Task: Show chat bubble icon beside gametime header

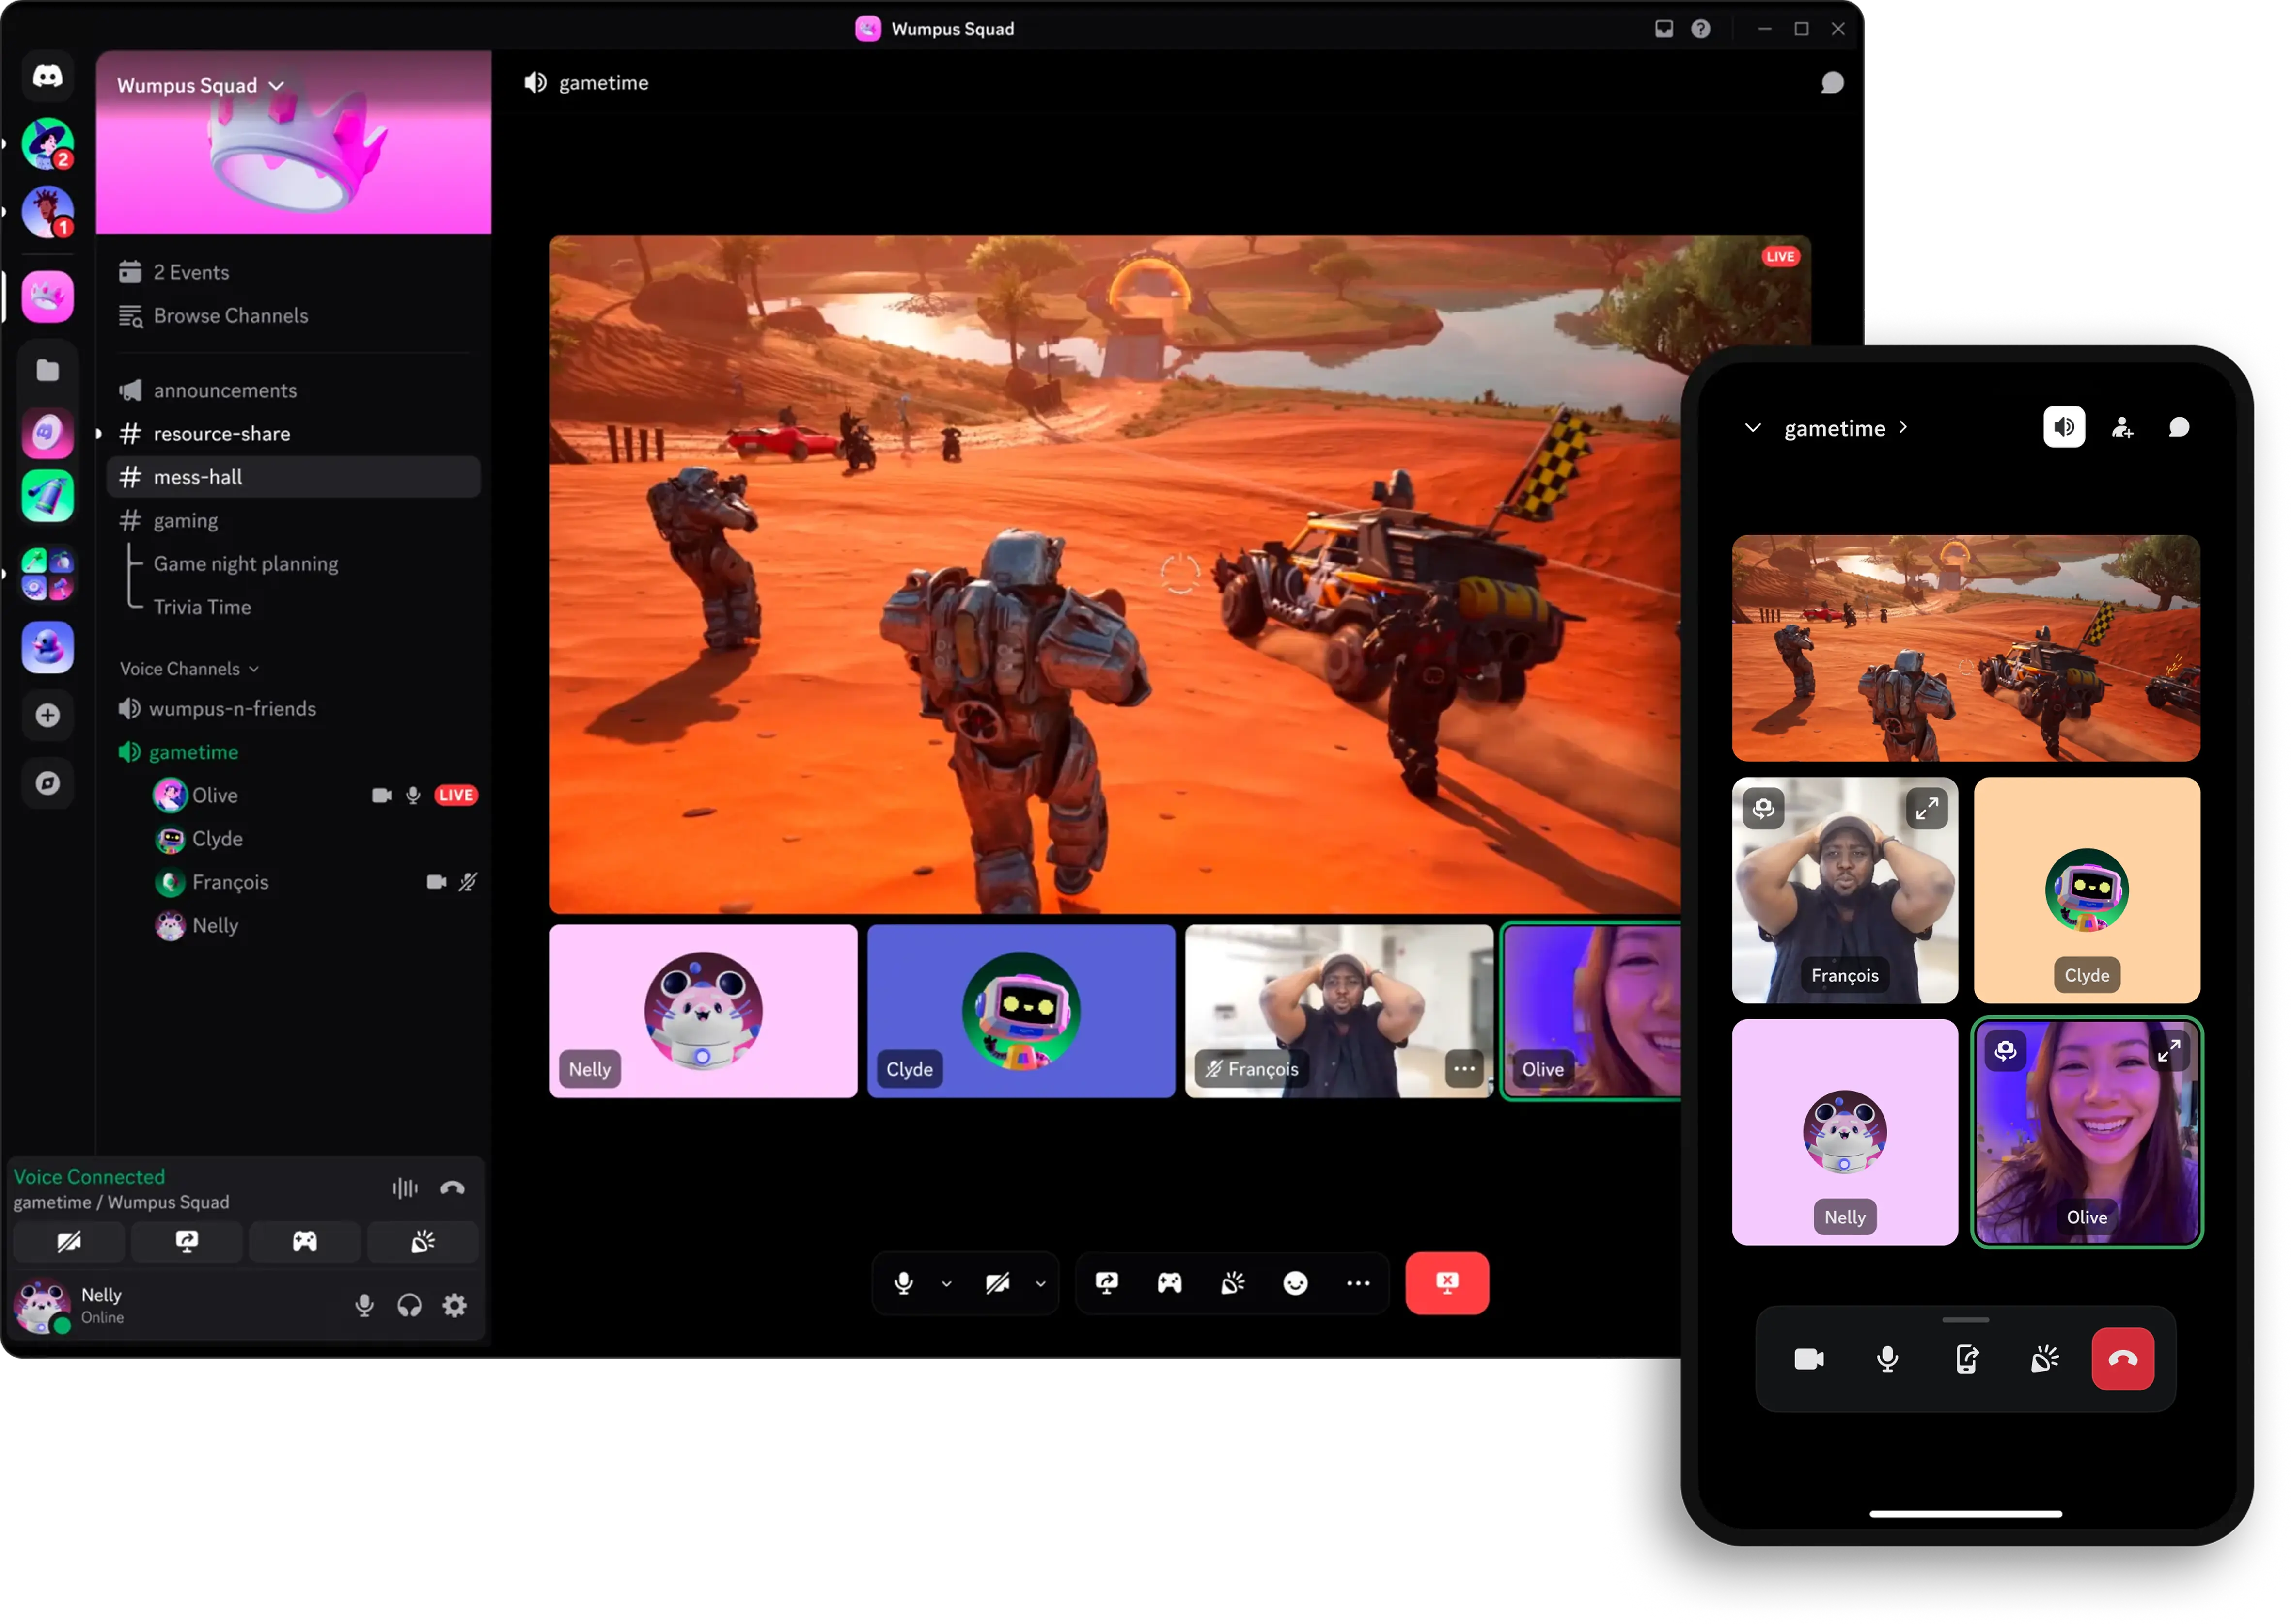Action: tap(1831, 83)
